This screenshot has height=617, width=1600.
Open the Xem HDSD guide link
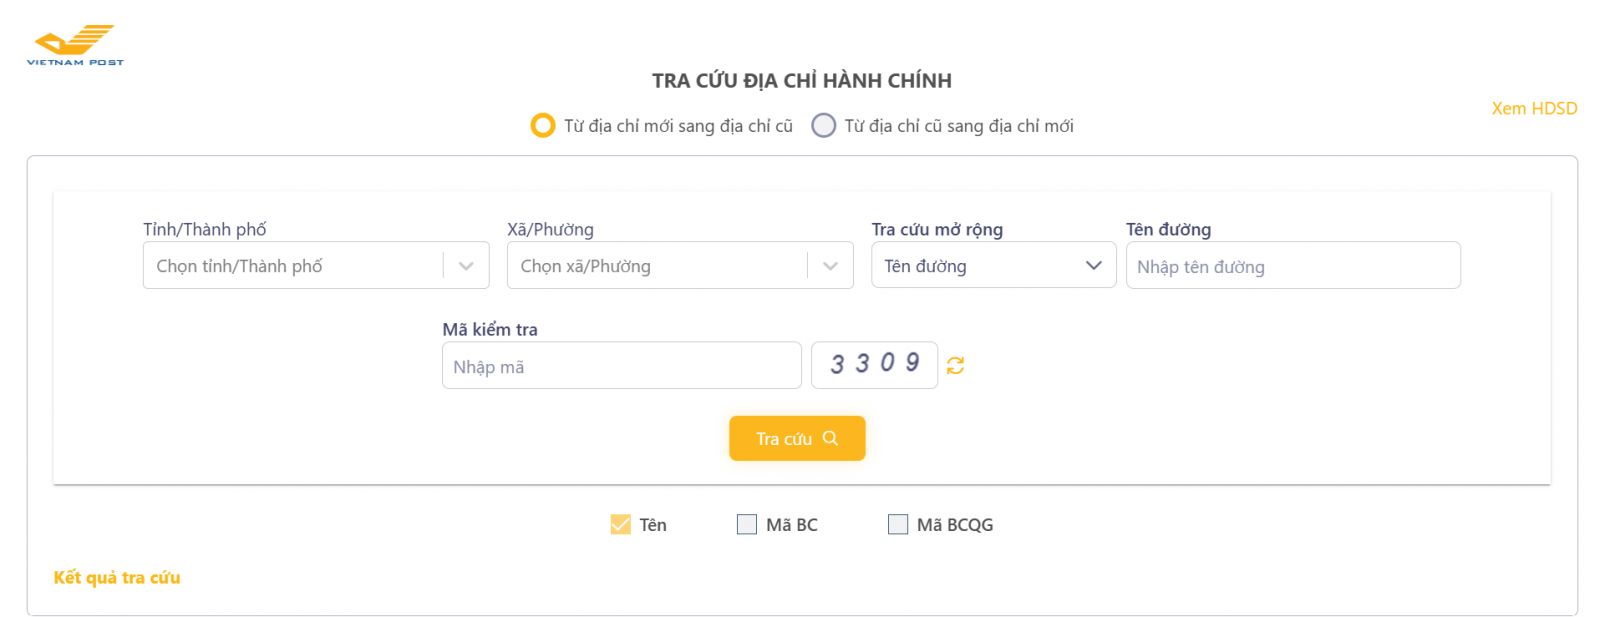point(1534,108)
